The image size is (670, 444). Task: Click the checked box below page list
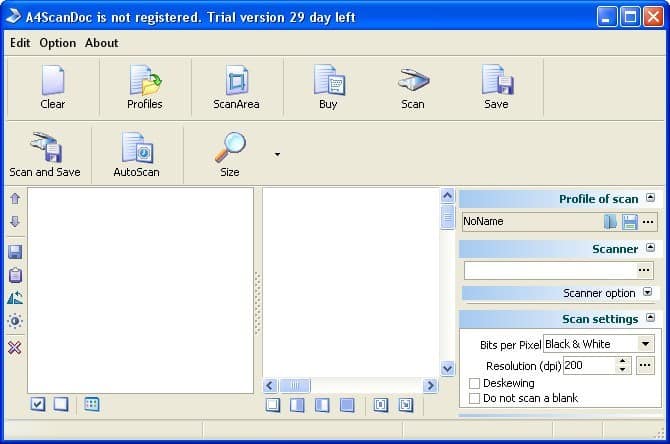pyautogui.click(x=38, y=404)
